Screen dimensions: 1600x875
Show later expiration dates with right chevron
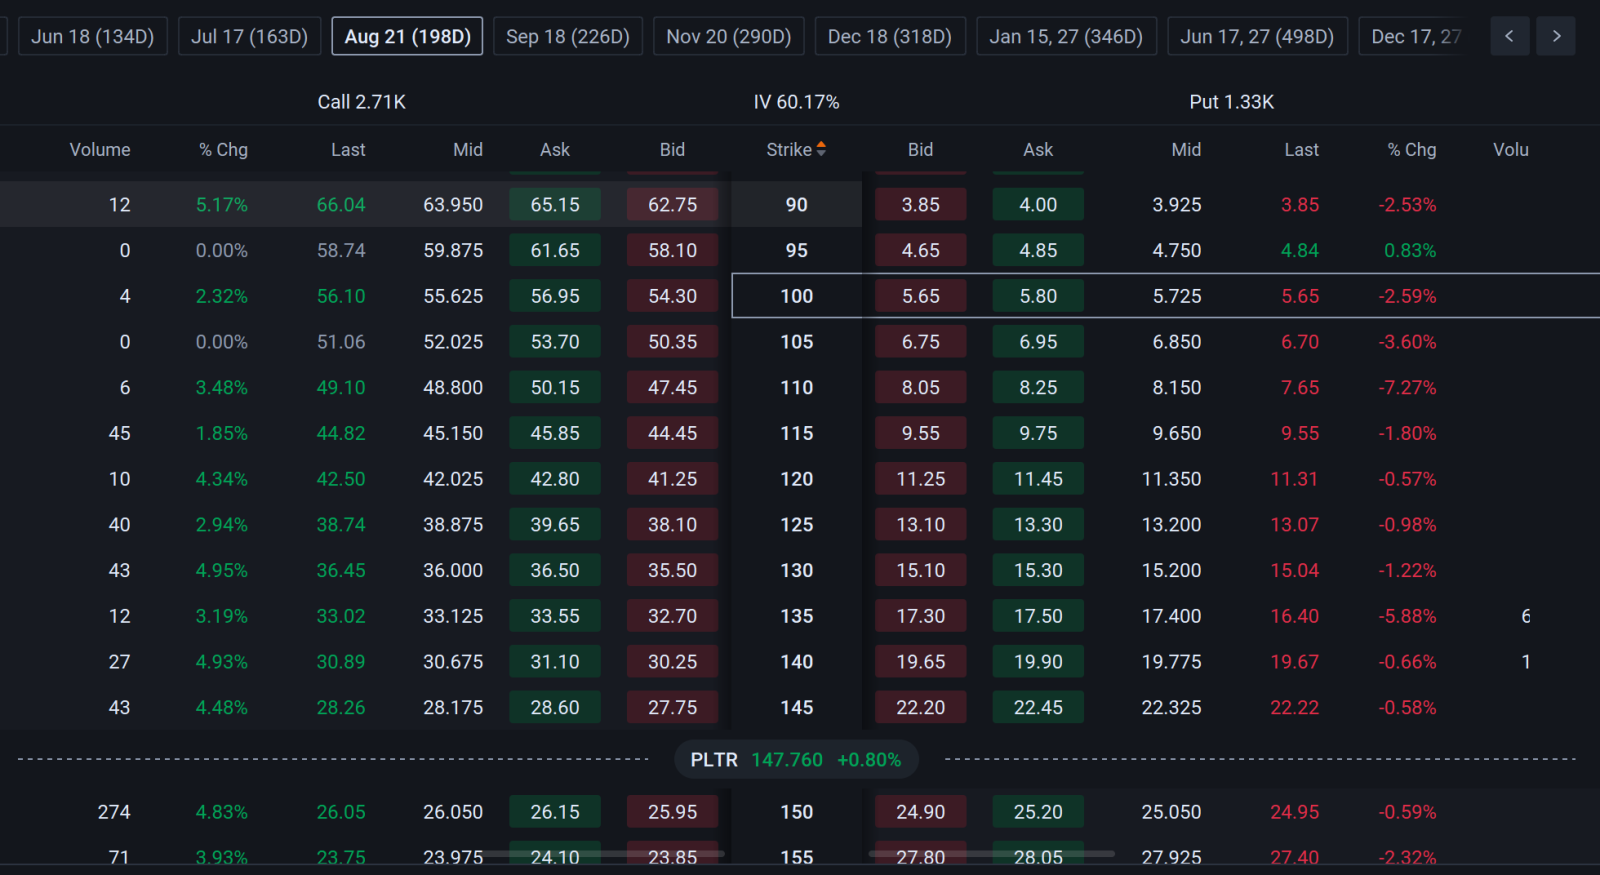pos(1556,36)
